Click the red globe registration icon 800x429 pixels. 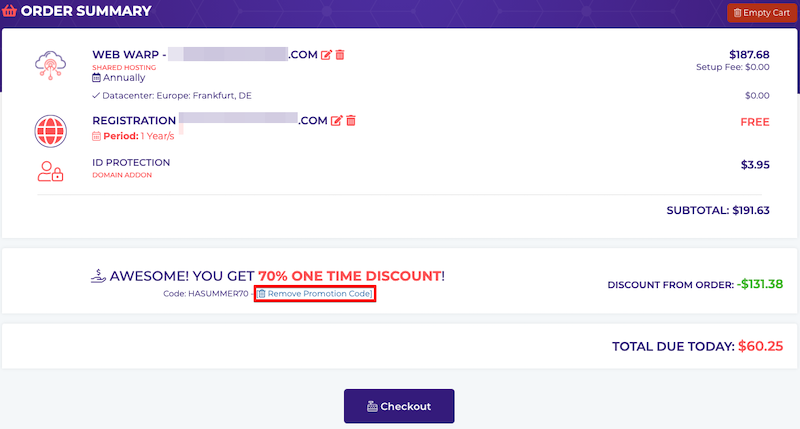51,131
